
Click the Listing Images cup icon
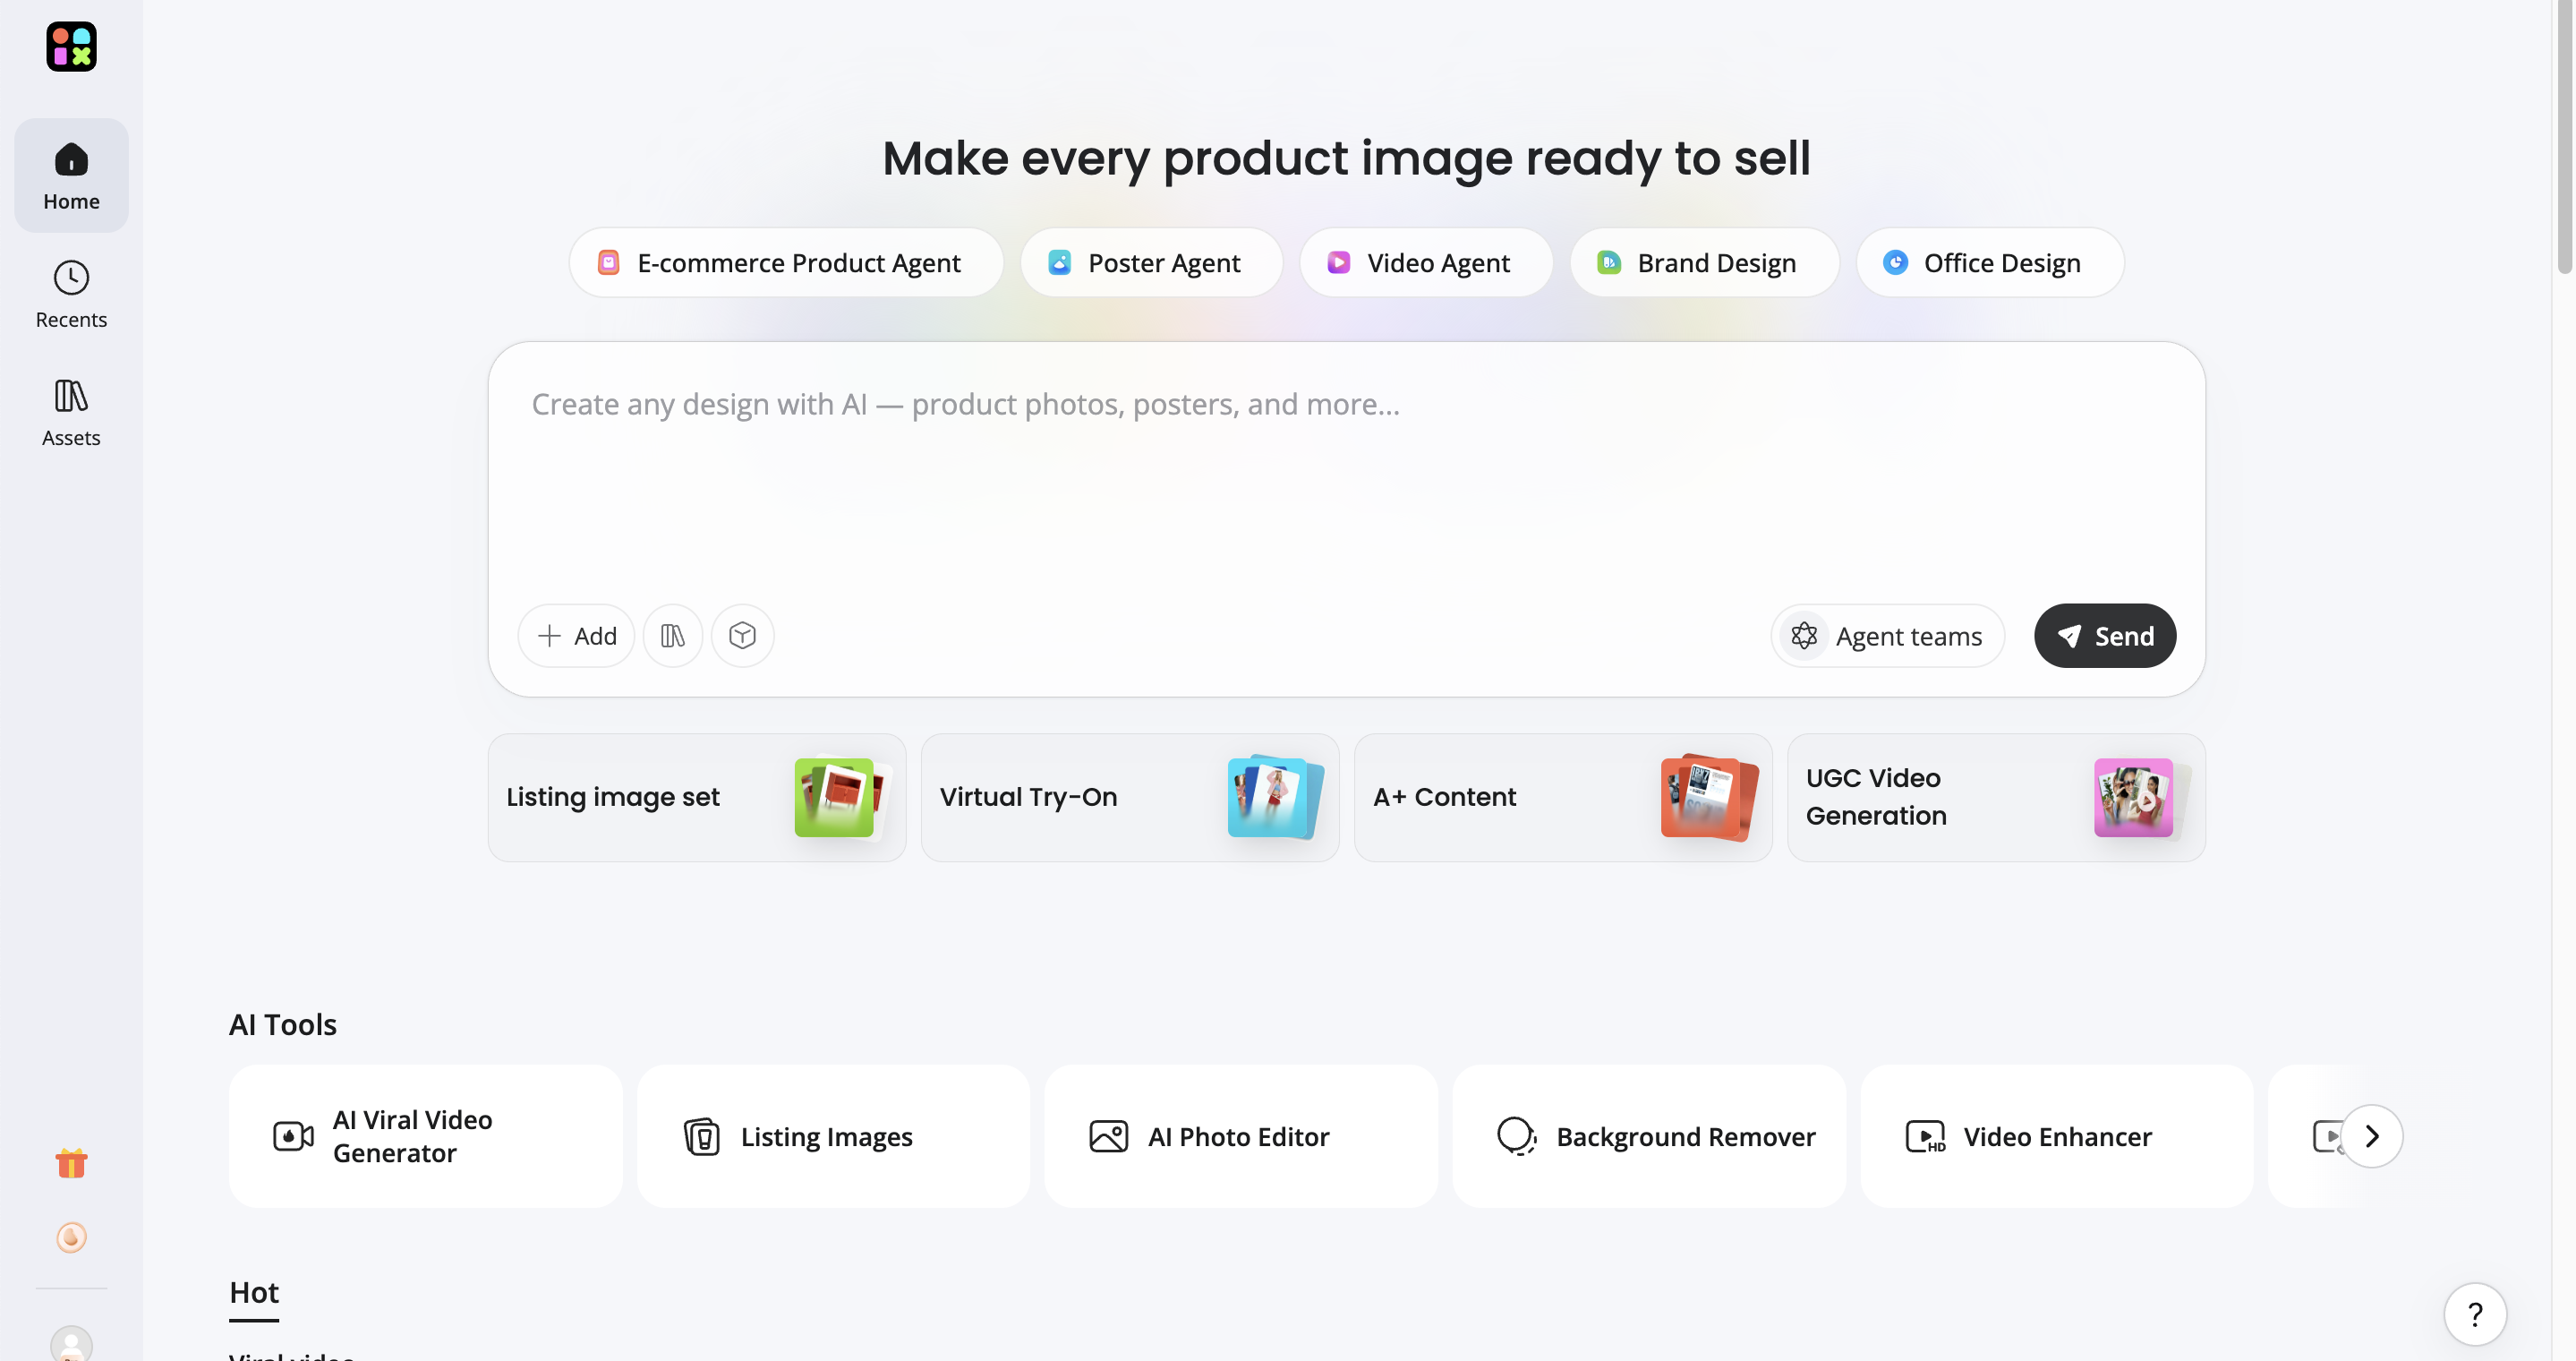(x=702, y=1136)
